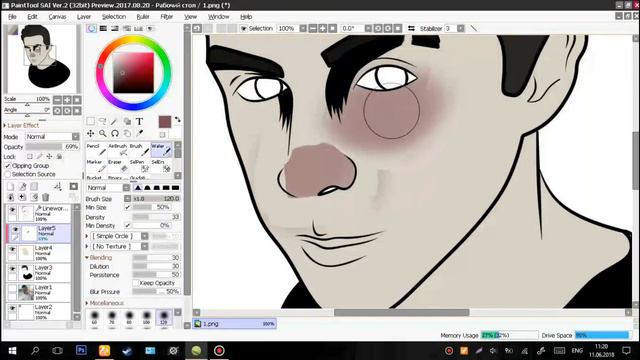Click the navigator preview thumbnail
640x360 pixels.
42,58
